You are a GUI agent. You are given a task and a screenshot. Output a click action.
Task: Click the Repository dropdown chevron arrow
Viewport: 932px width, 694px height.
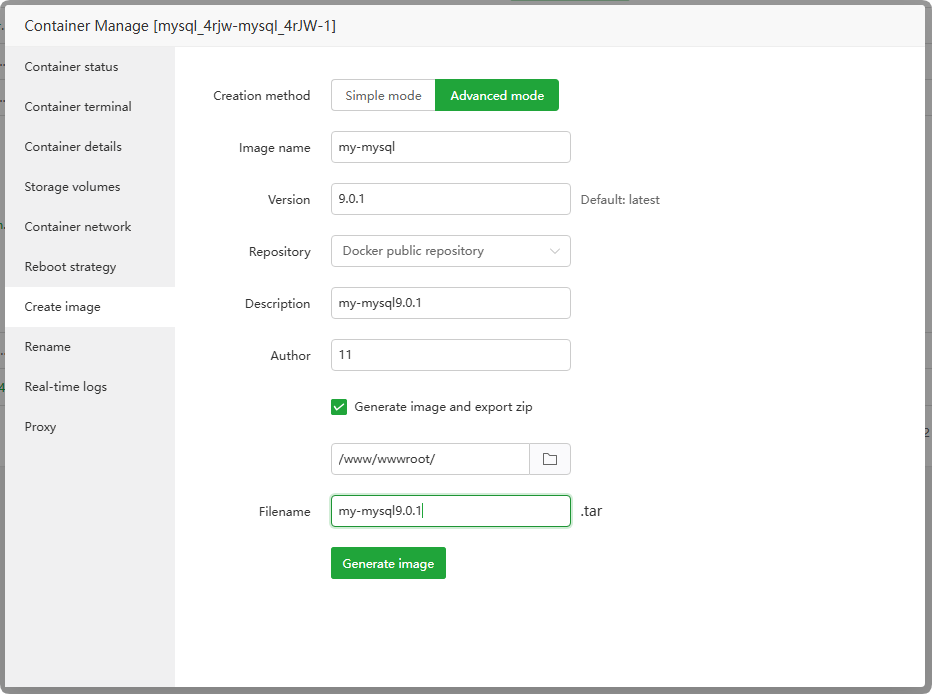(x=555, y=251)
